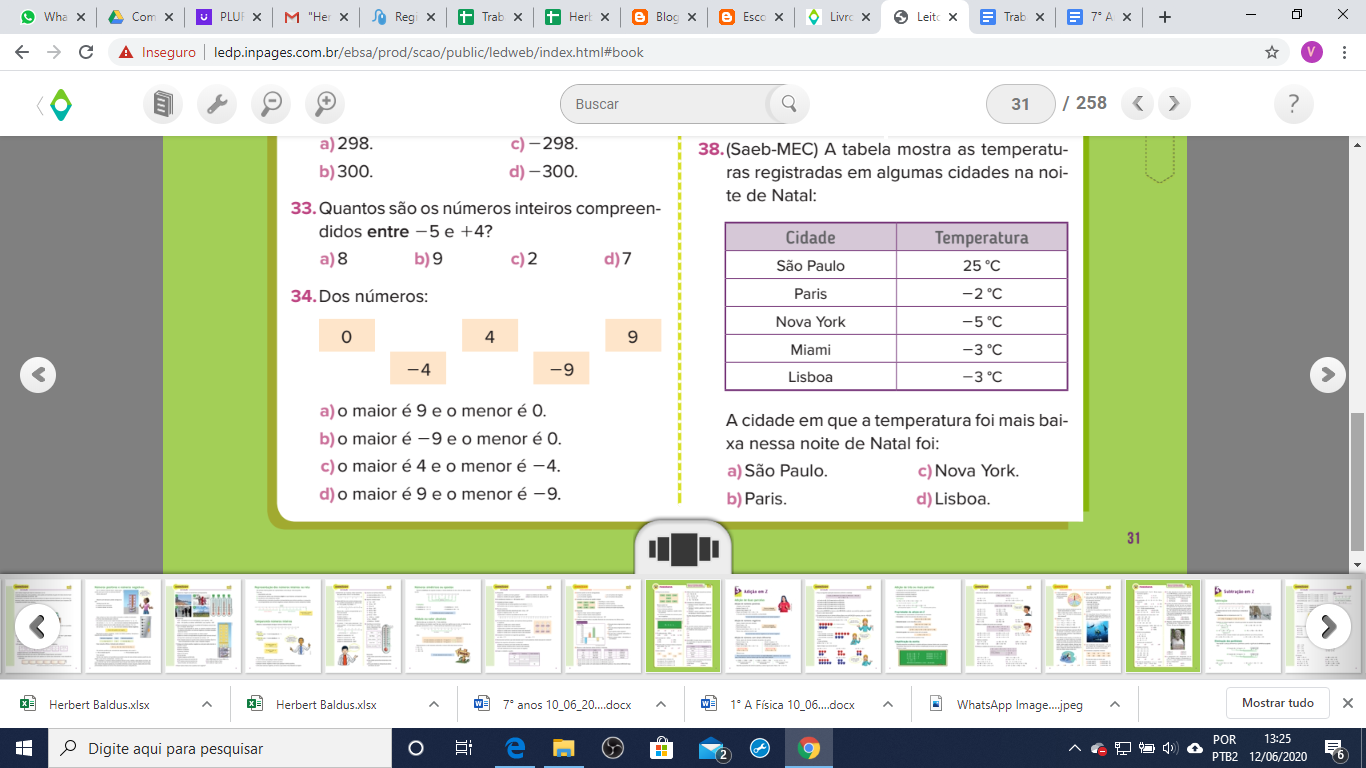Click the Inseguro site warning
Viewport: 1366px width, 768px height.
pos(157,52)
